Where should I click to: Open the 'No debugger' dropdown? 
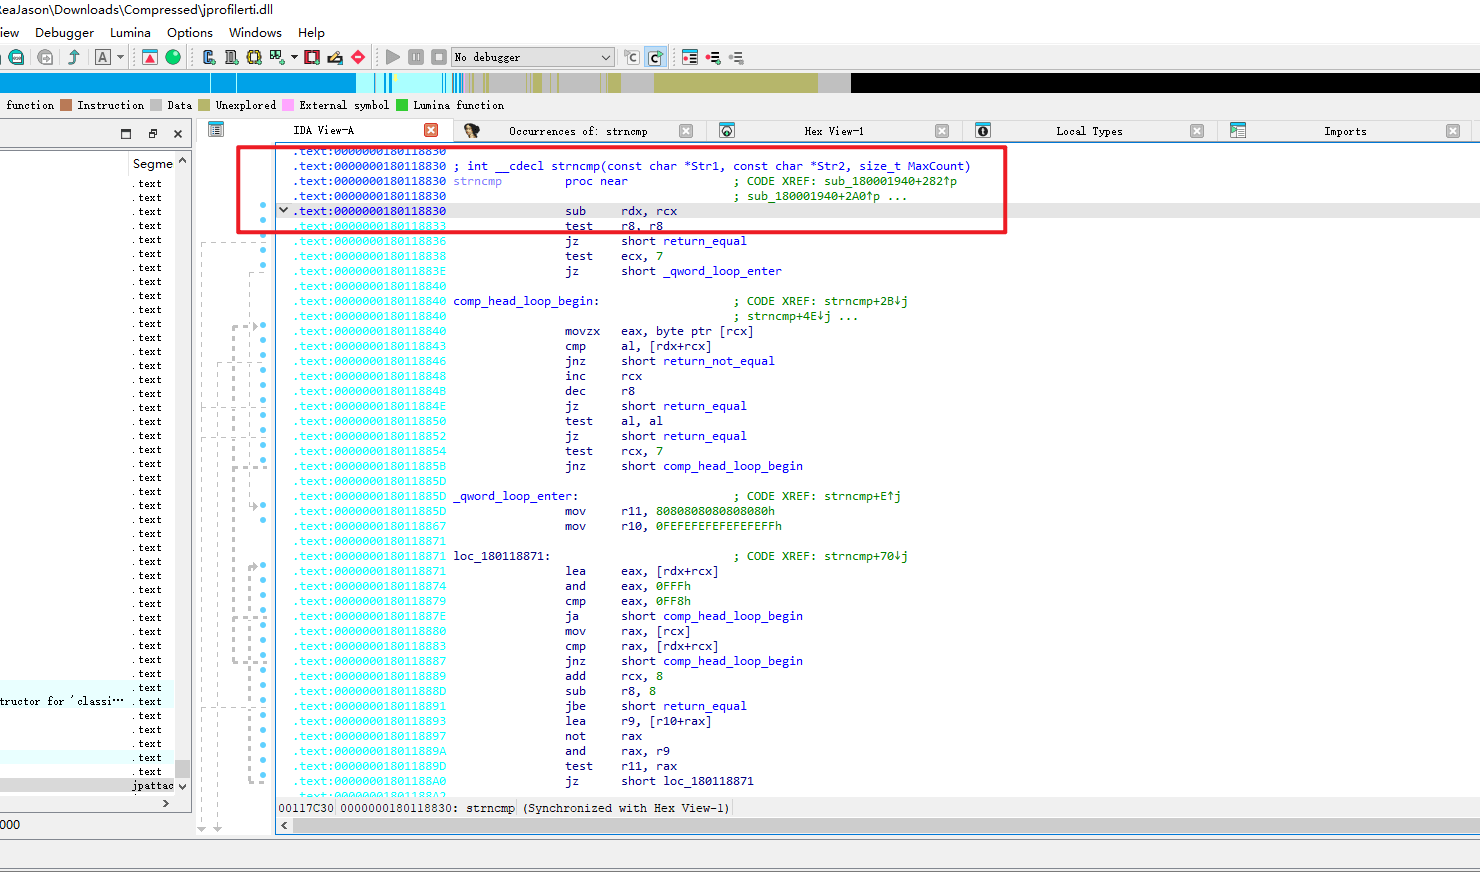point(533,57)
